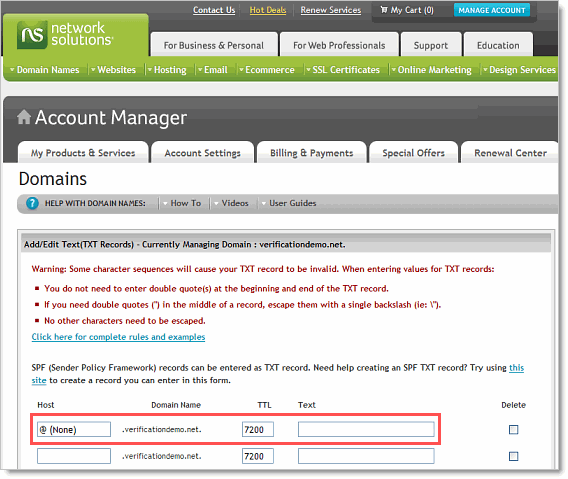The image size is (568, 479).
Task: Focus the Text field in the first row
Action: coord(366,429)
